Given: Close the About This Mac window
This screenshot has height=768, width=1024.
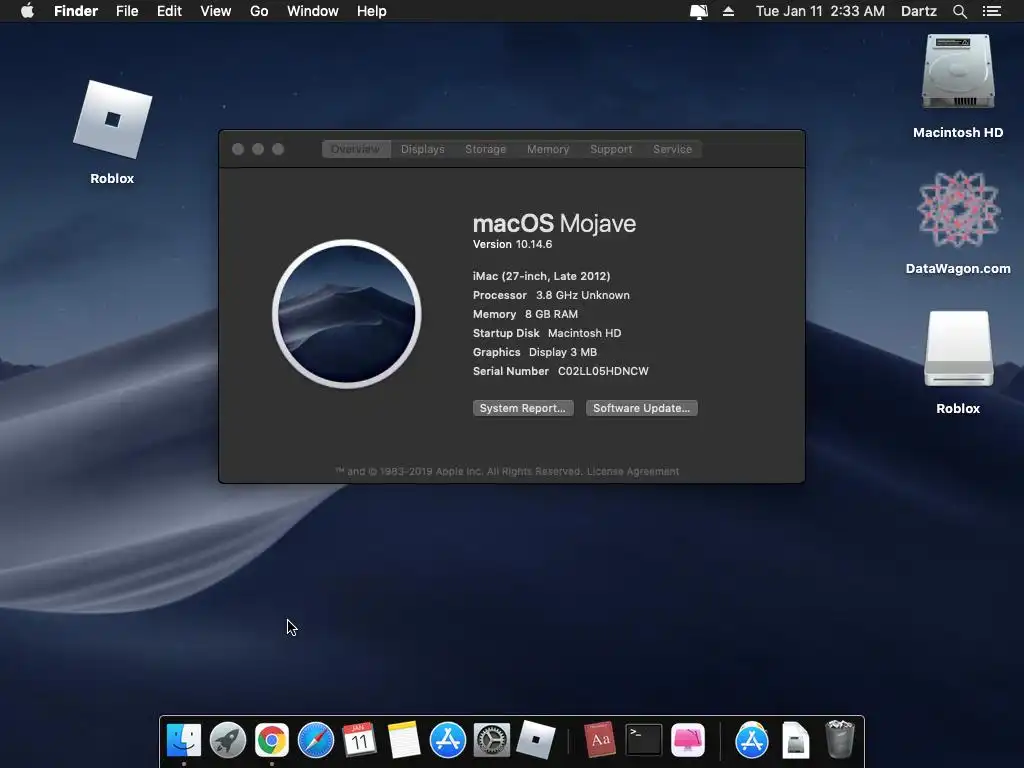Looking at the screenshot, I should coord(238,149).
